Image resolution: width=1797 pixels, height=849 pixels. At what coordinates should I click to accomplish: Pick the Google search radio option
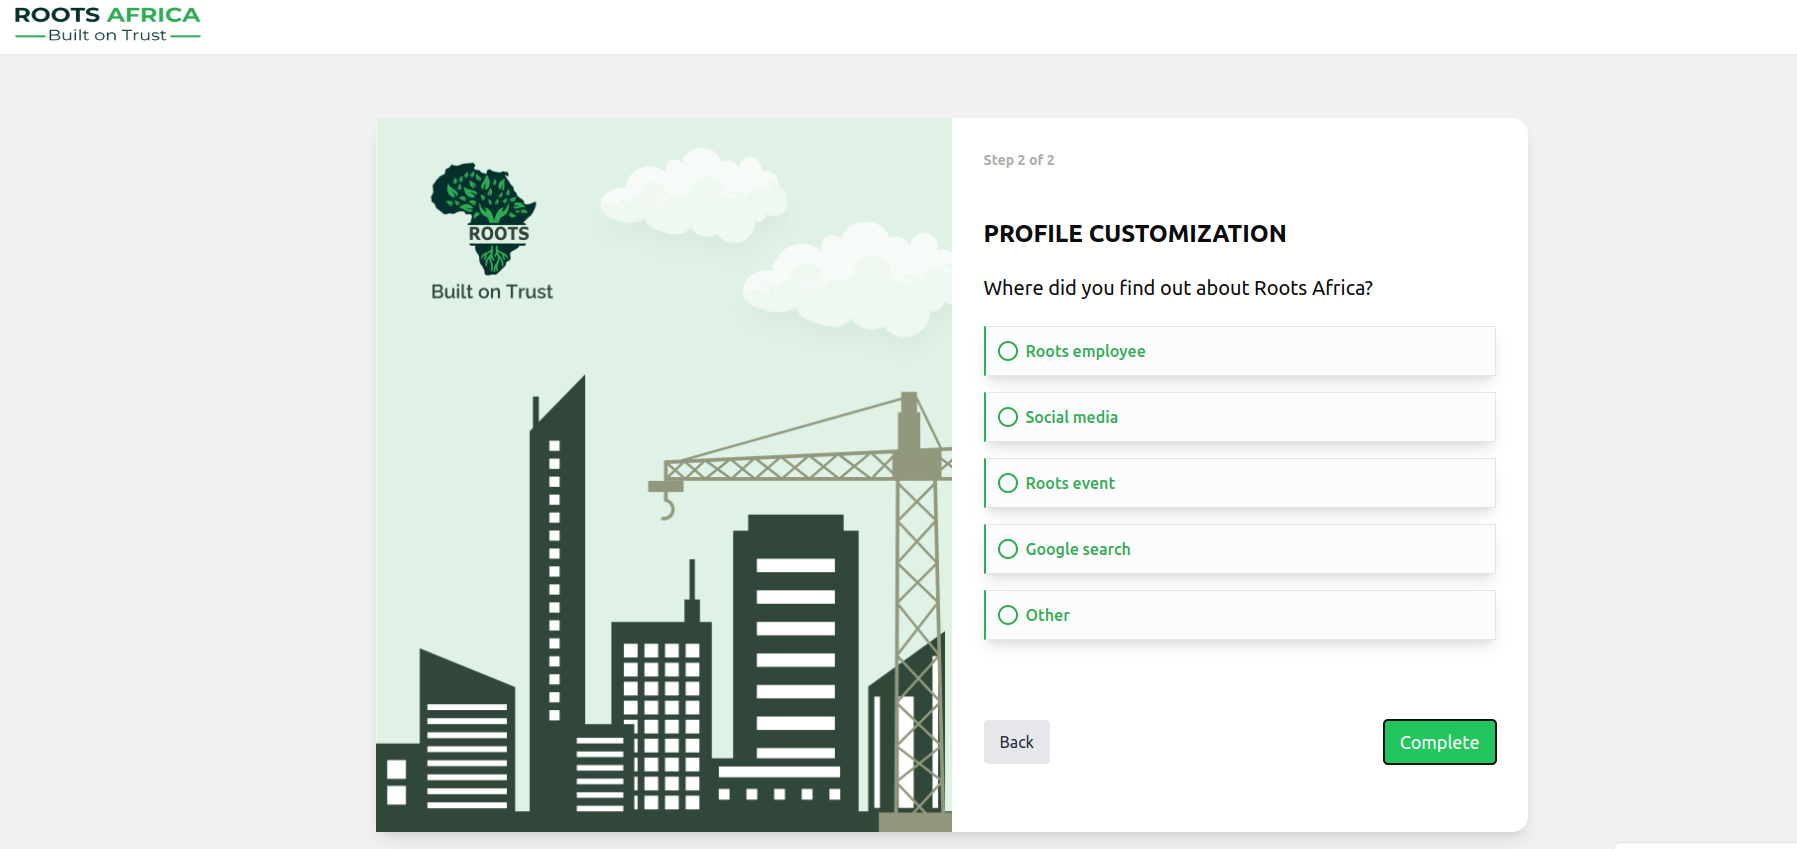tap(1008, 549)
